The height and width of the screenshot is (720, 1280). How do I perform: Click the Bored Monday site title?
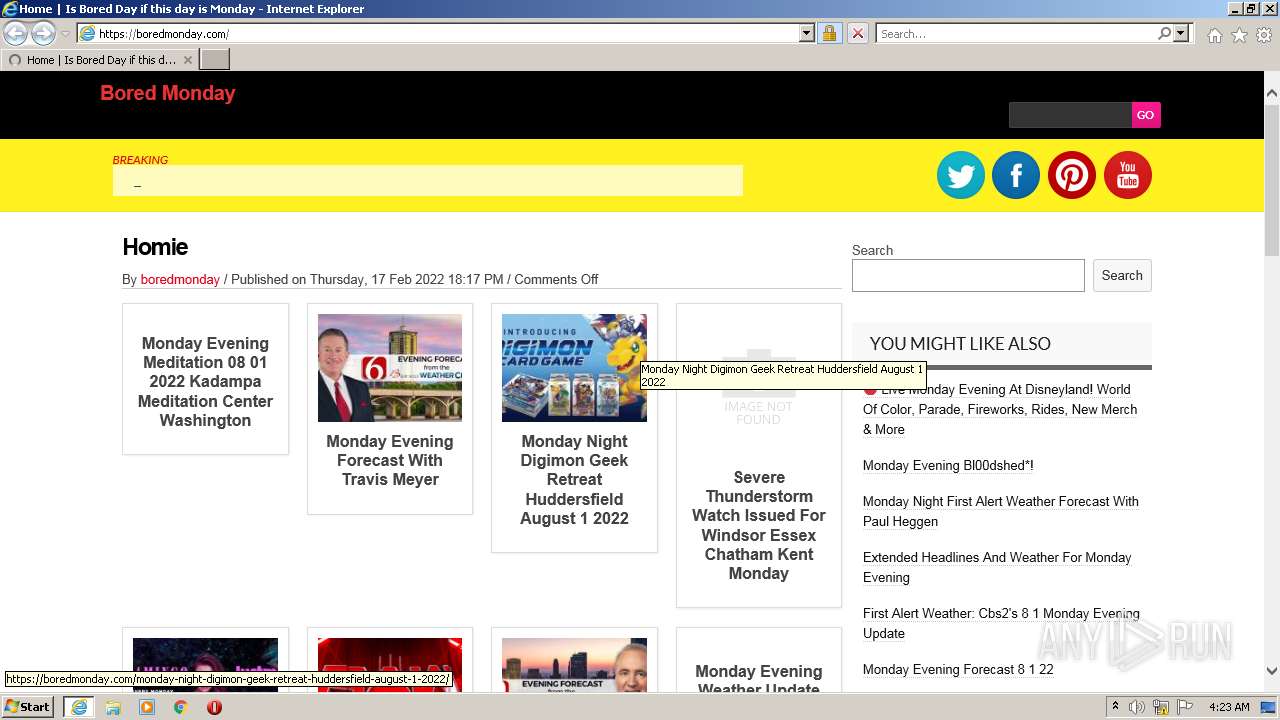167,93
